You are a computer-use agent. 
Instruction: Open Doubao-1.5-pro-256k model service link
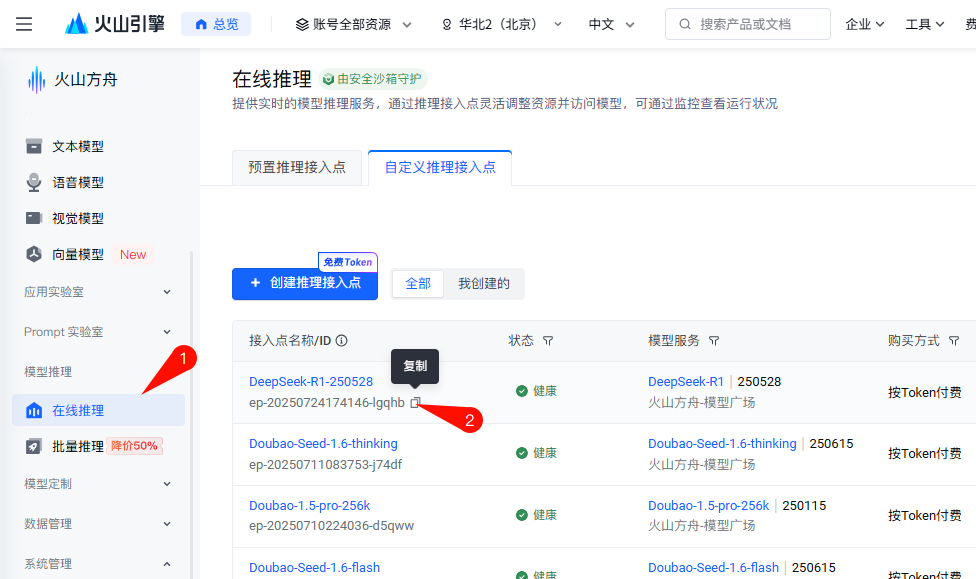click(708, 506)
